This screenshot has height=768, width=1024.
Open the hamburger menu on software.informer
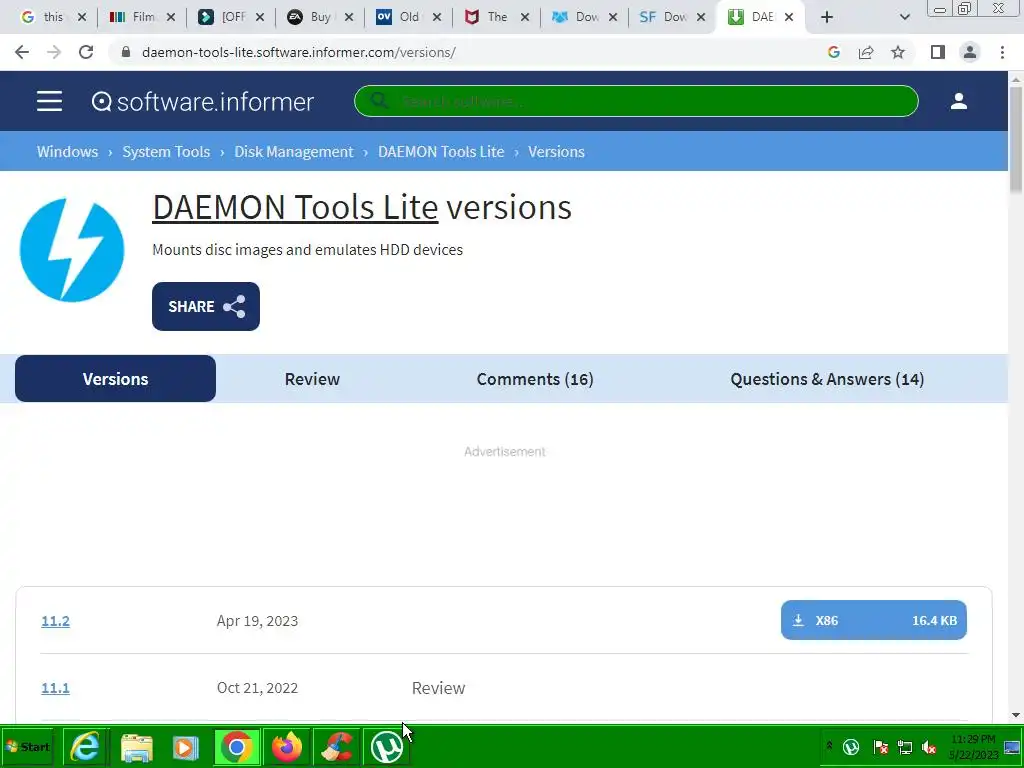pyautogui.click(x=50, y=101)
